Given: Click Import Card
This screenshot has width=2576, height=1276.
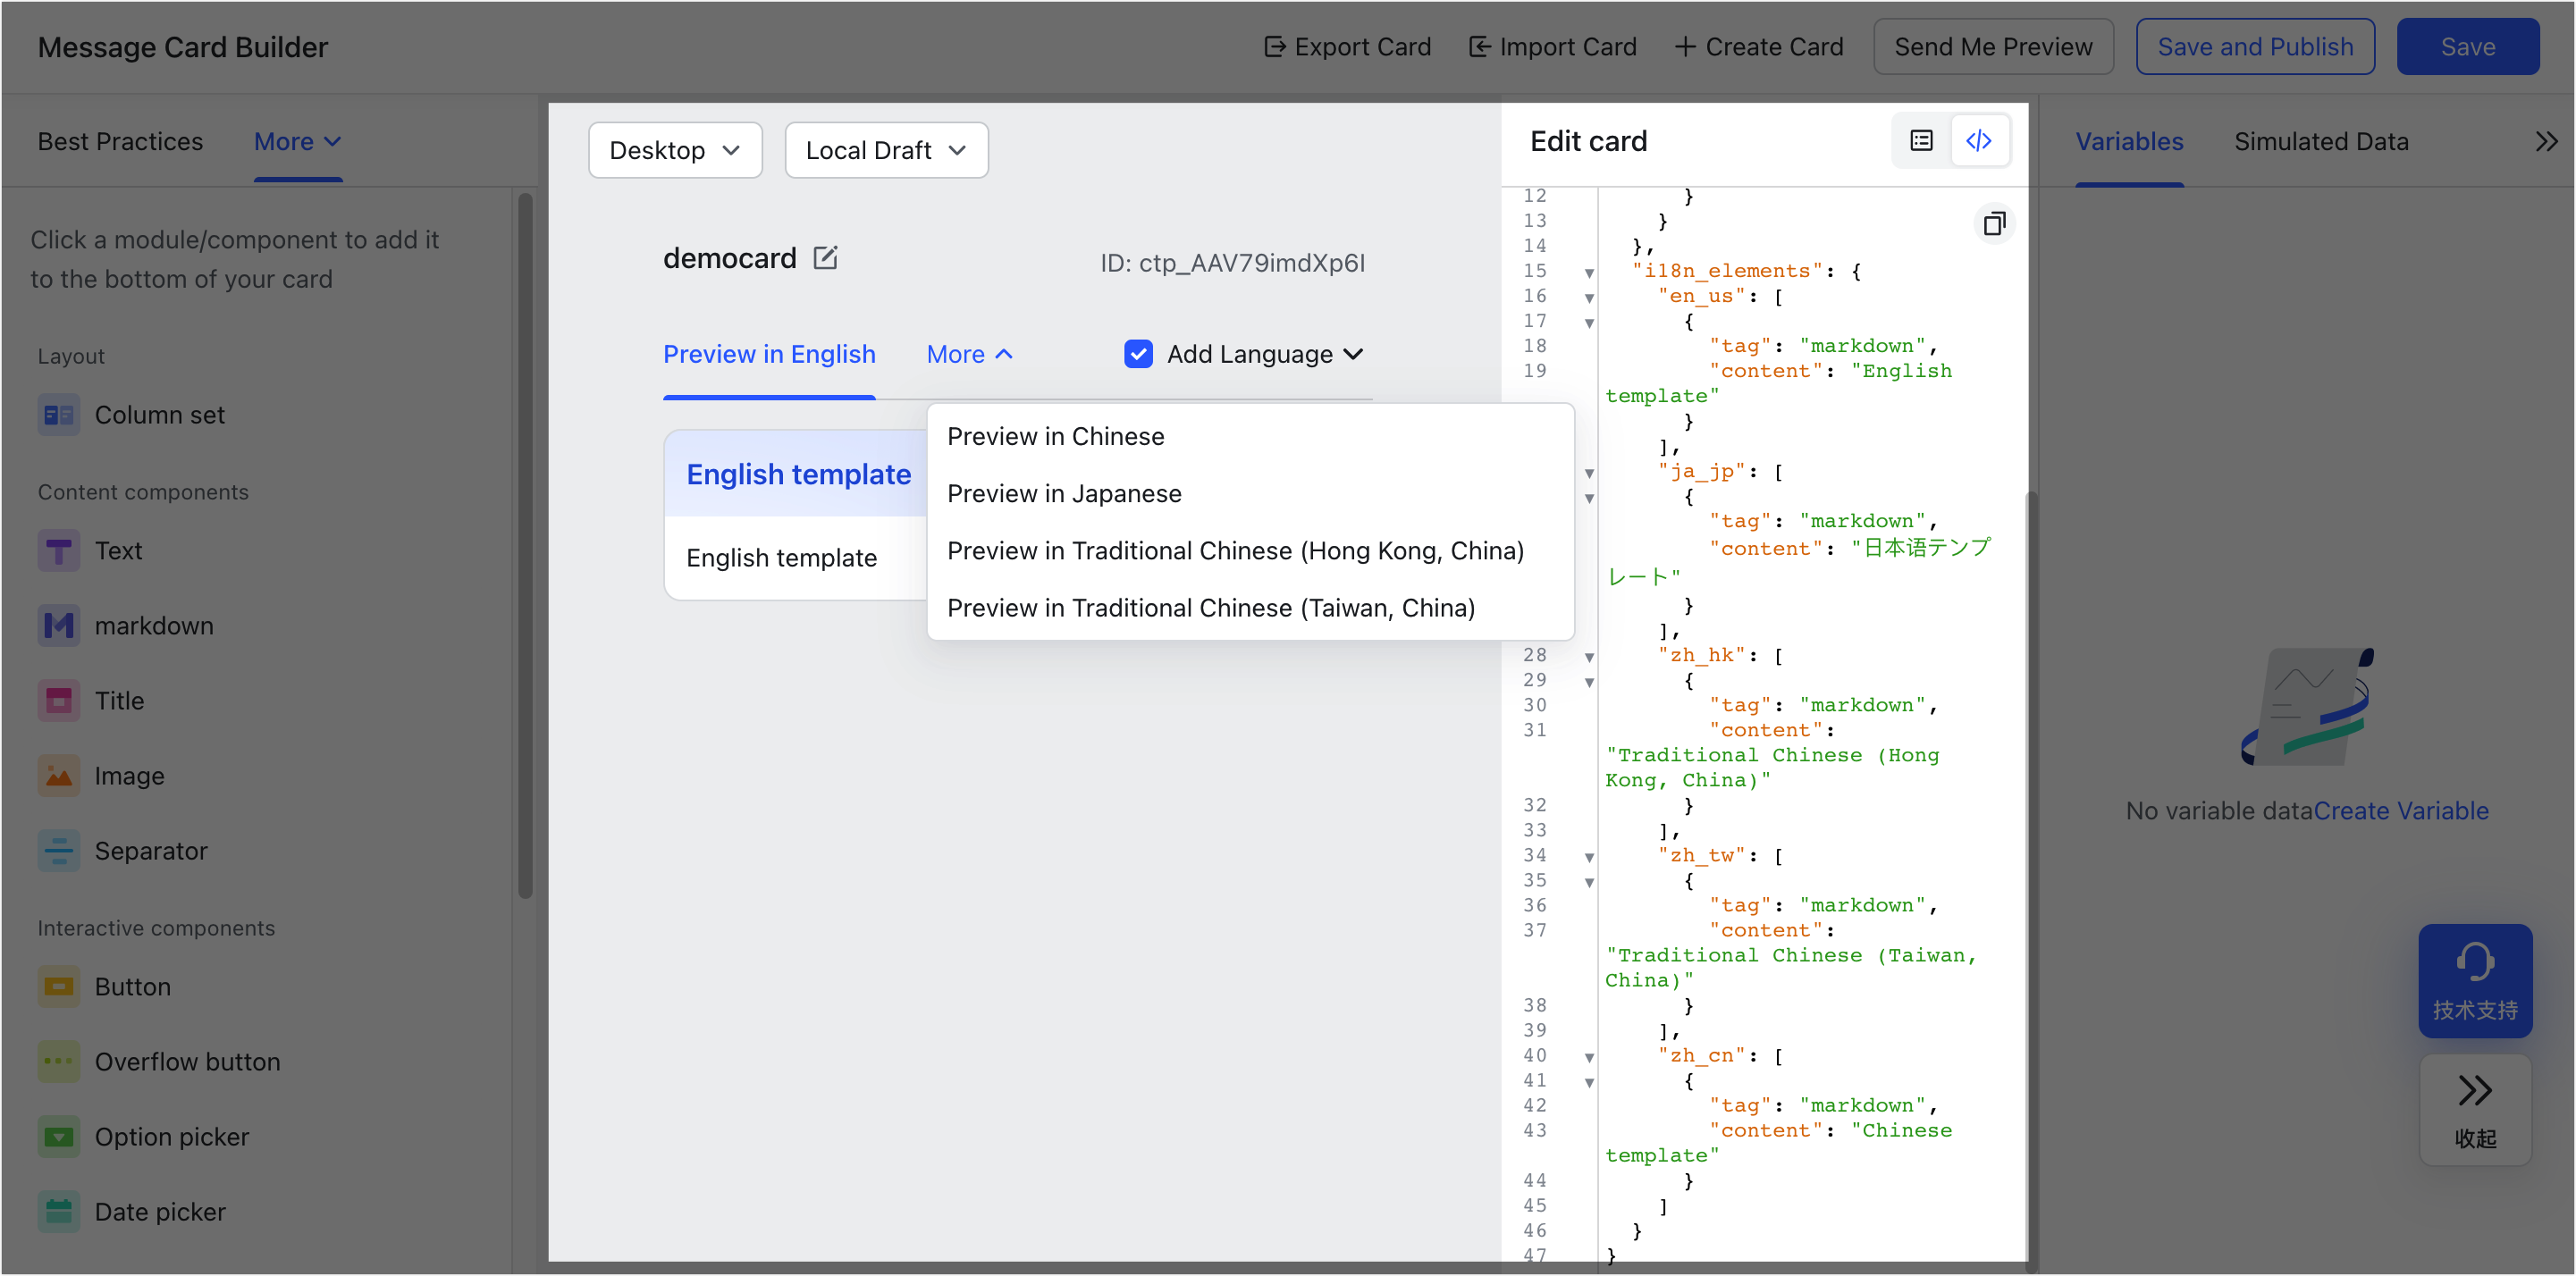Looking at the screenshot, I should point(1552,47).
